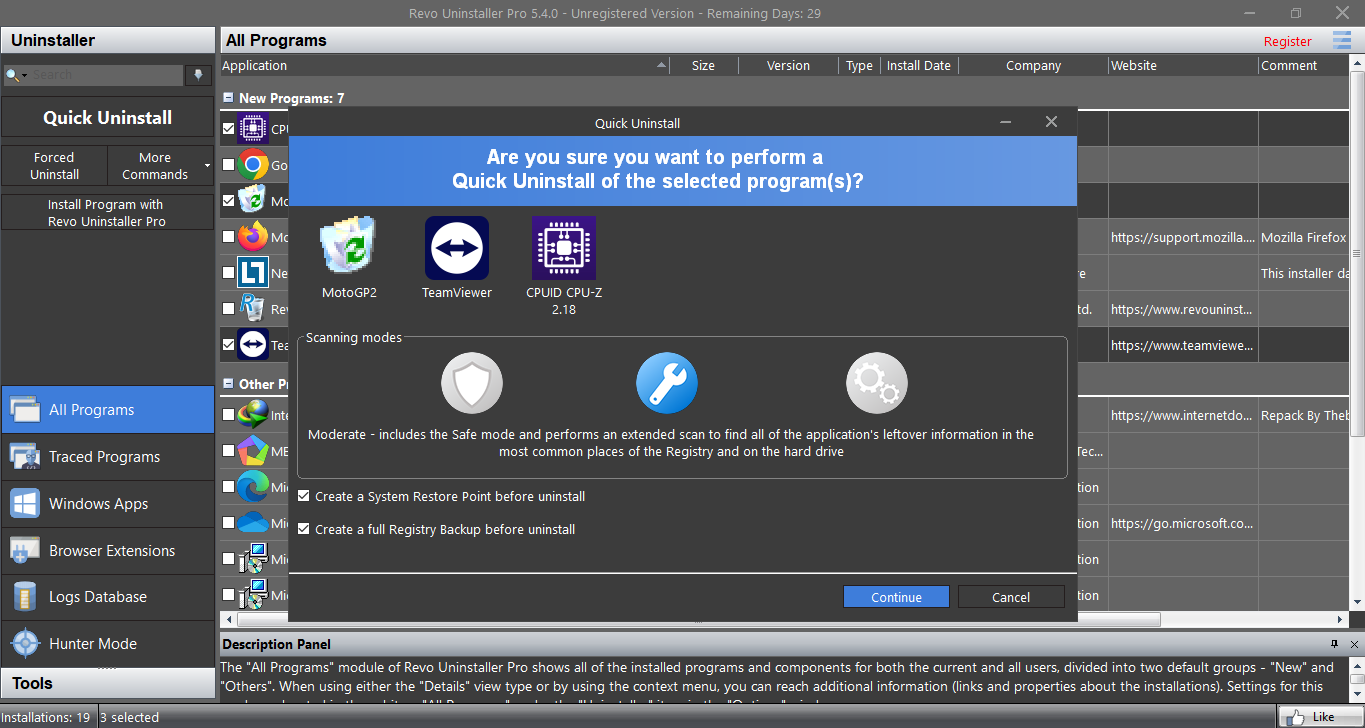
Task: Open the More Commands dropdown
Action: point(160,166)
